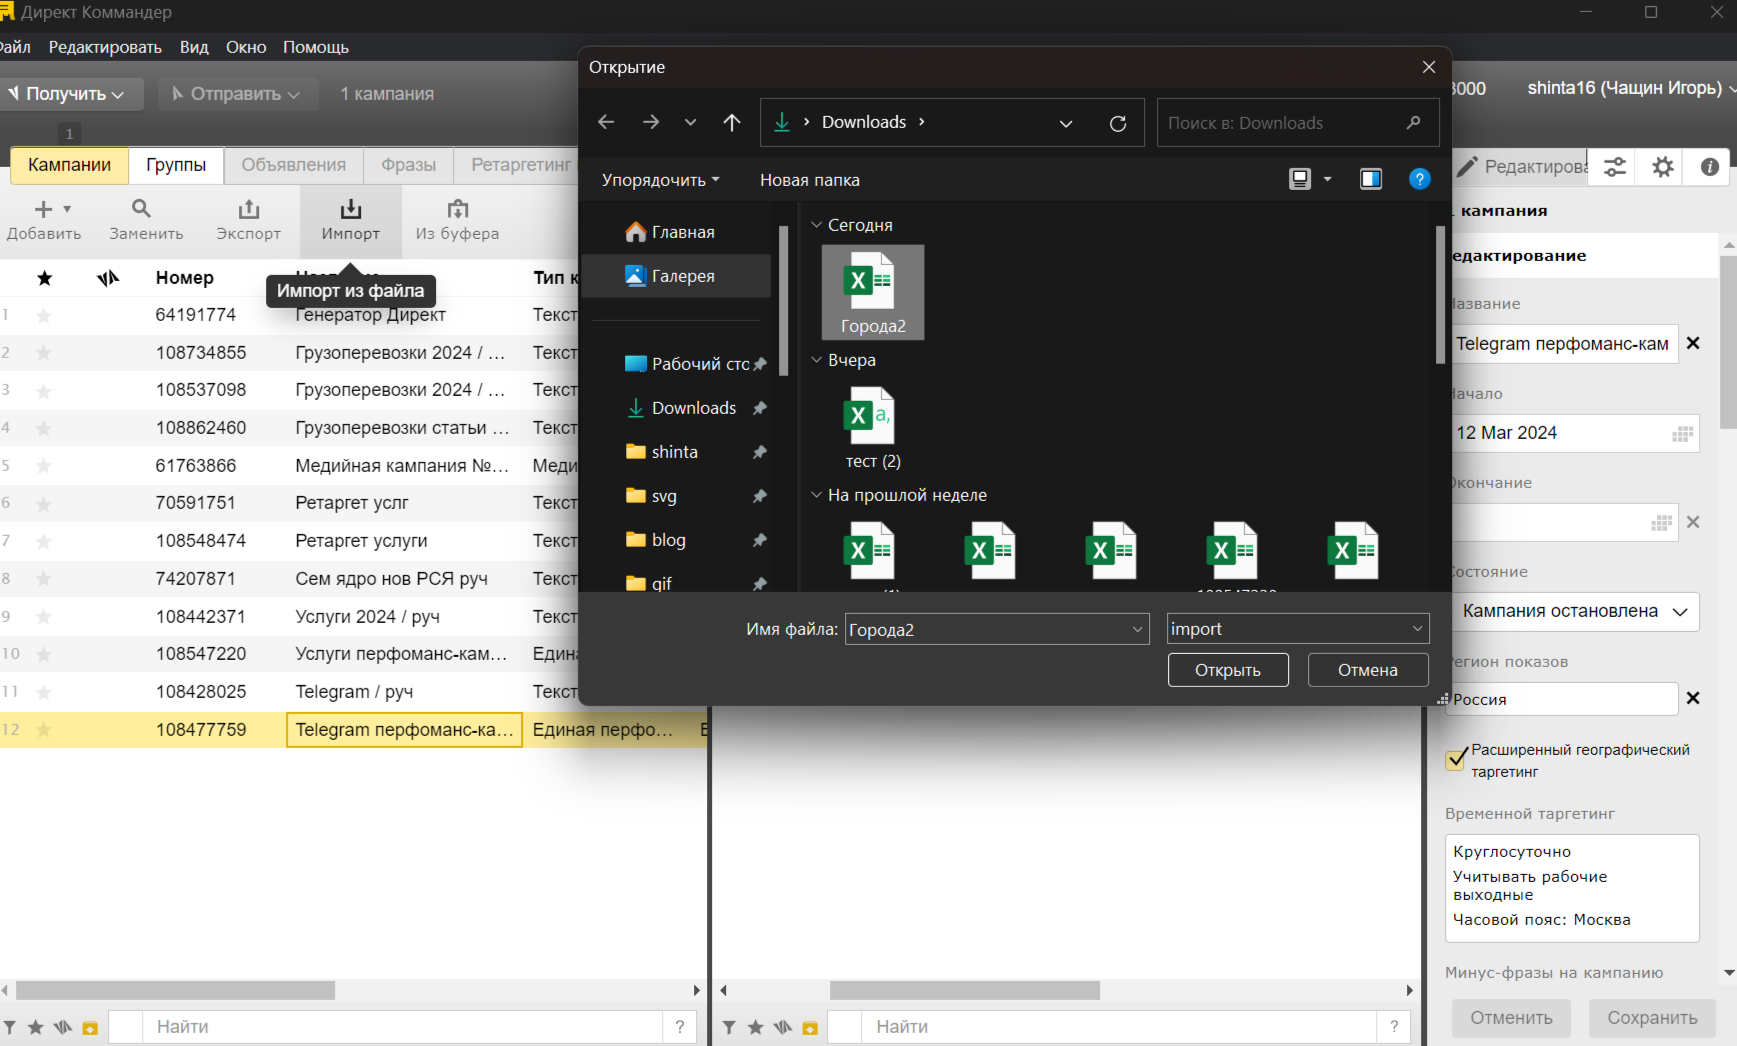This screenshot has height=1046, width=1737.
Task: Go back in the Открытие dialog
Action: [x=606, y=122]
